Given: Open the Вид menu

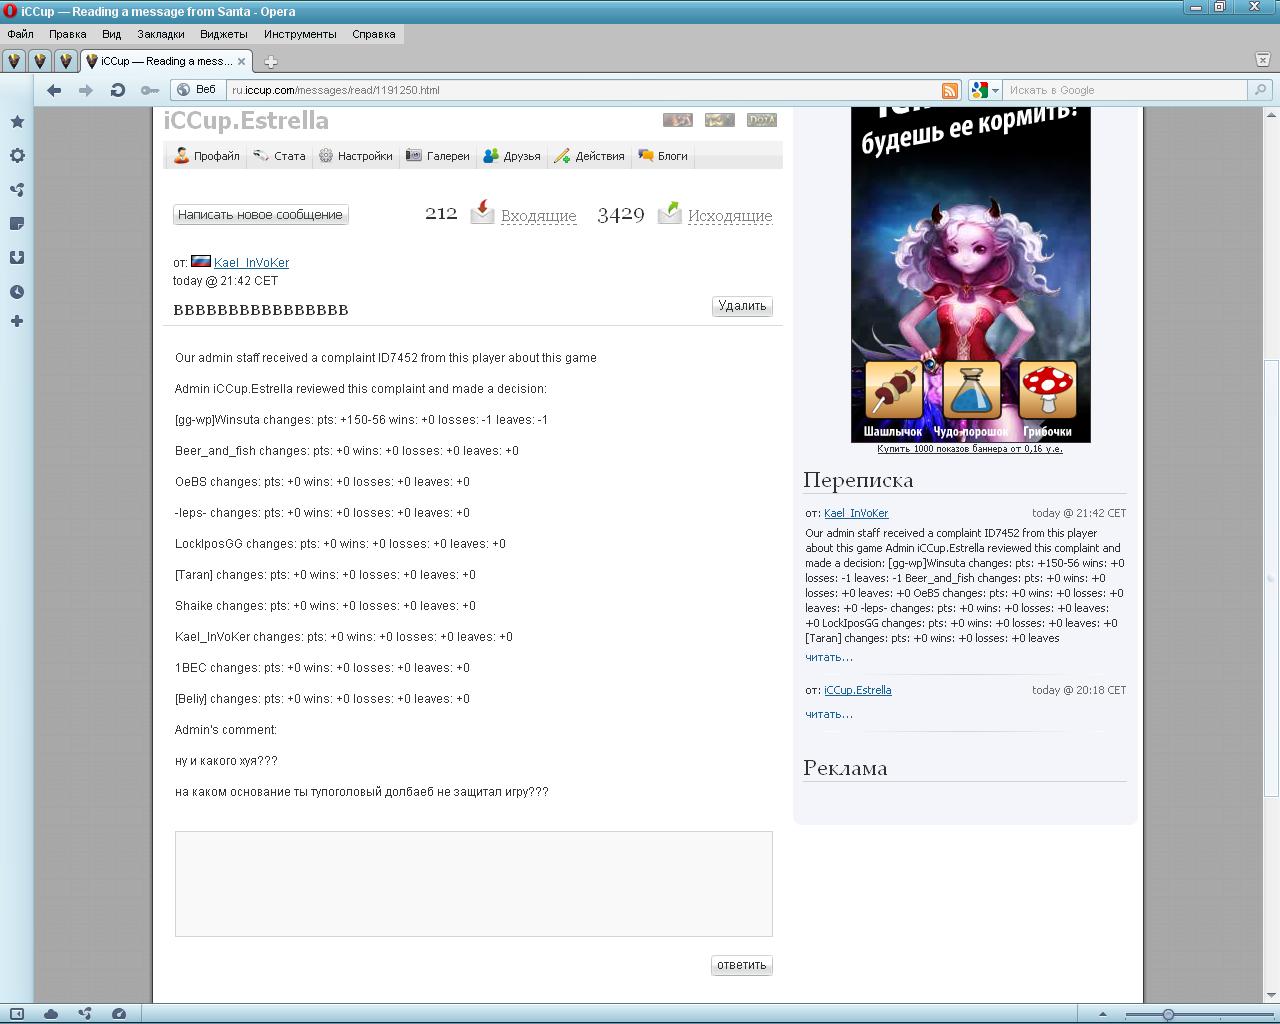Looking at the screenshot, I should 111,34.
